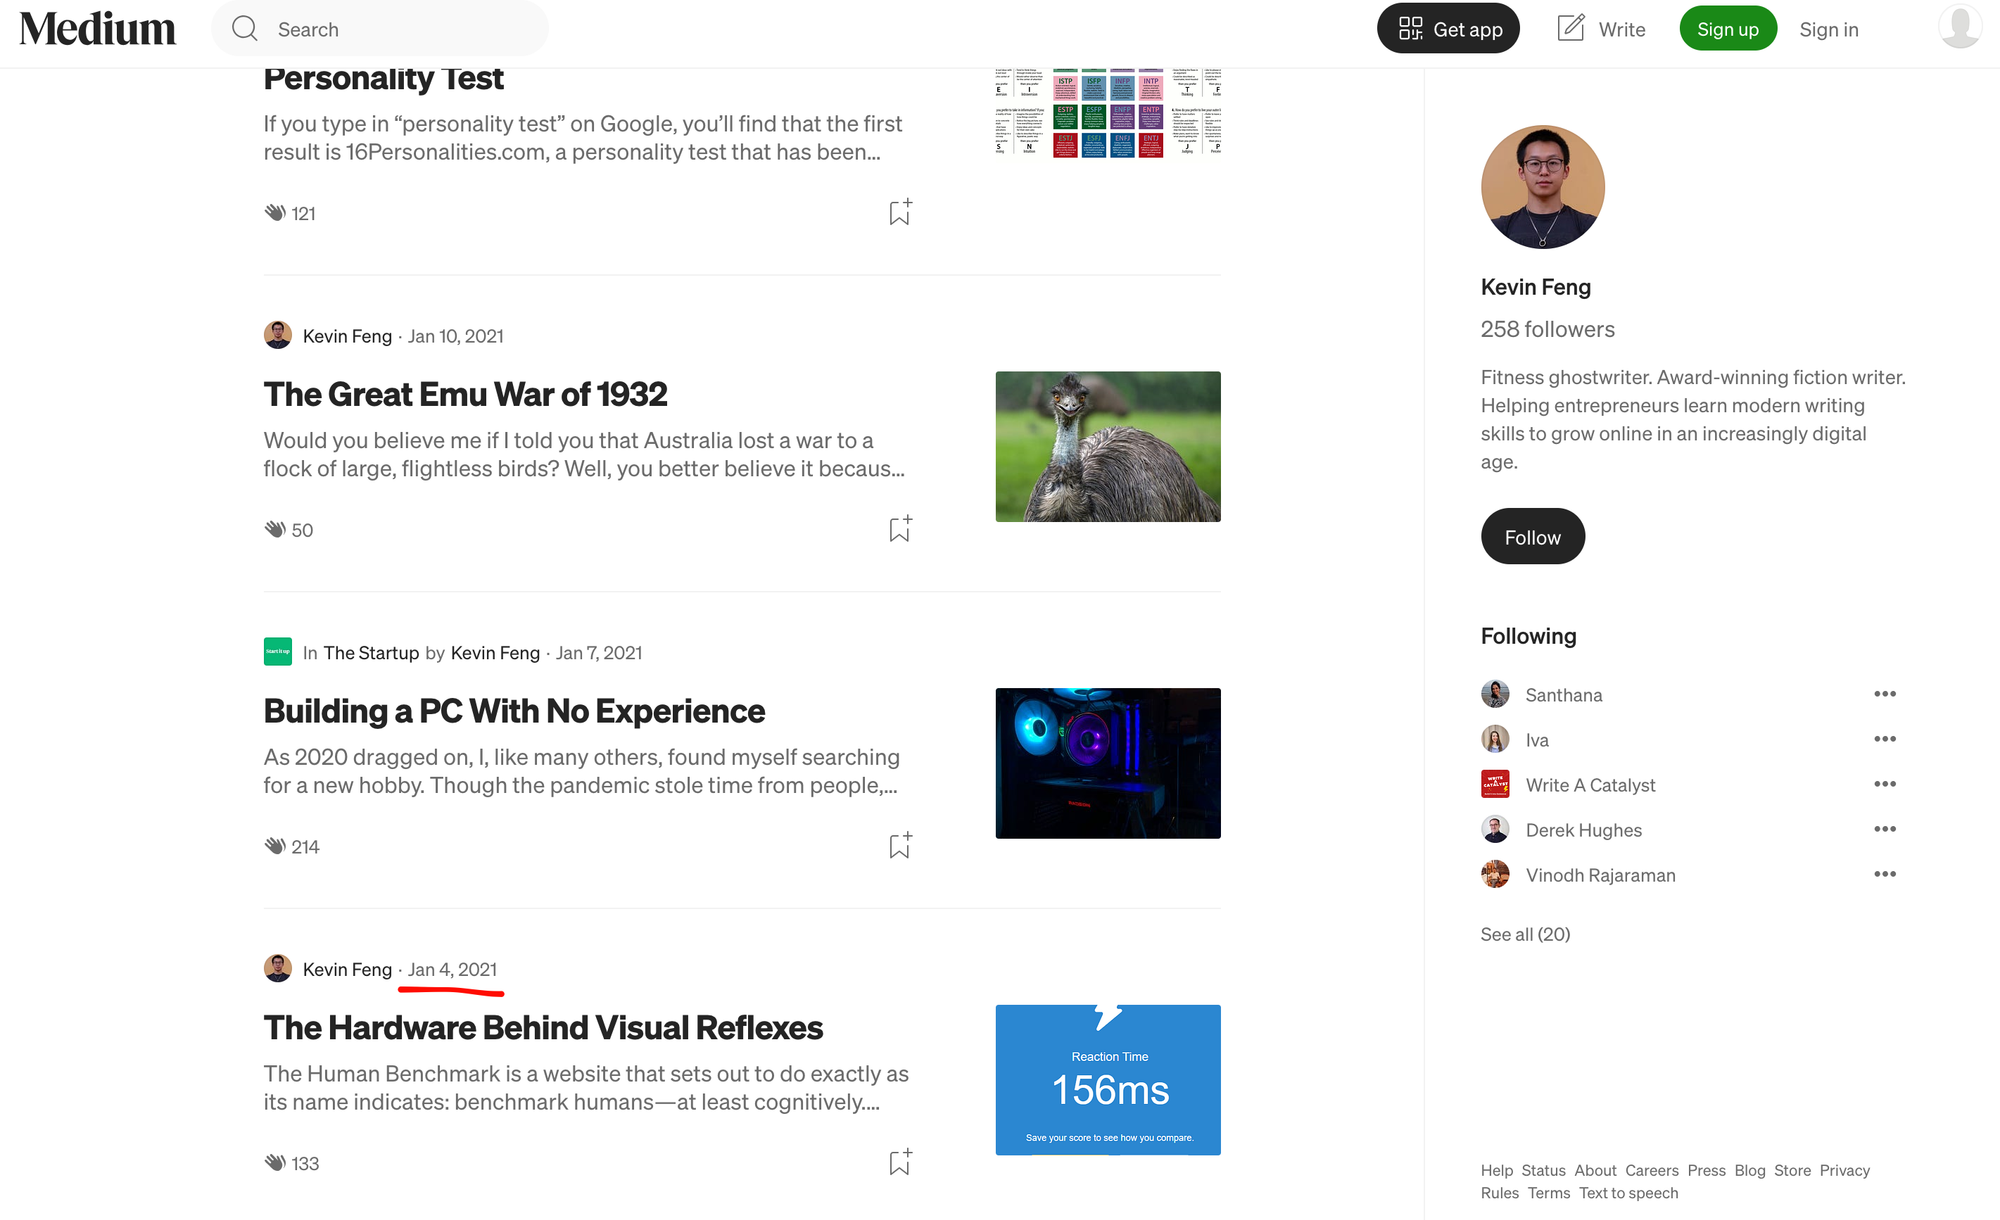Open more options for Derek Hughes

[x=1885, y=829]
